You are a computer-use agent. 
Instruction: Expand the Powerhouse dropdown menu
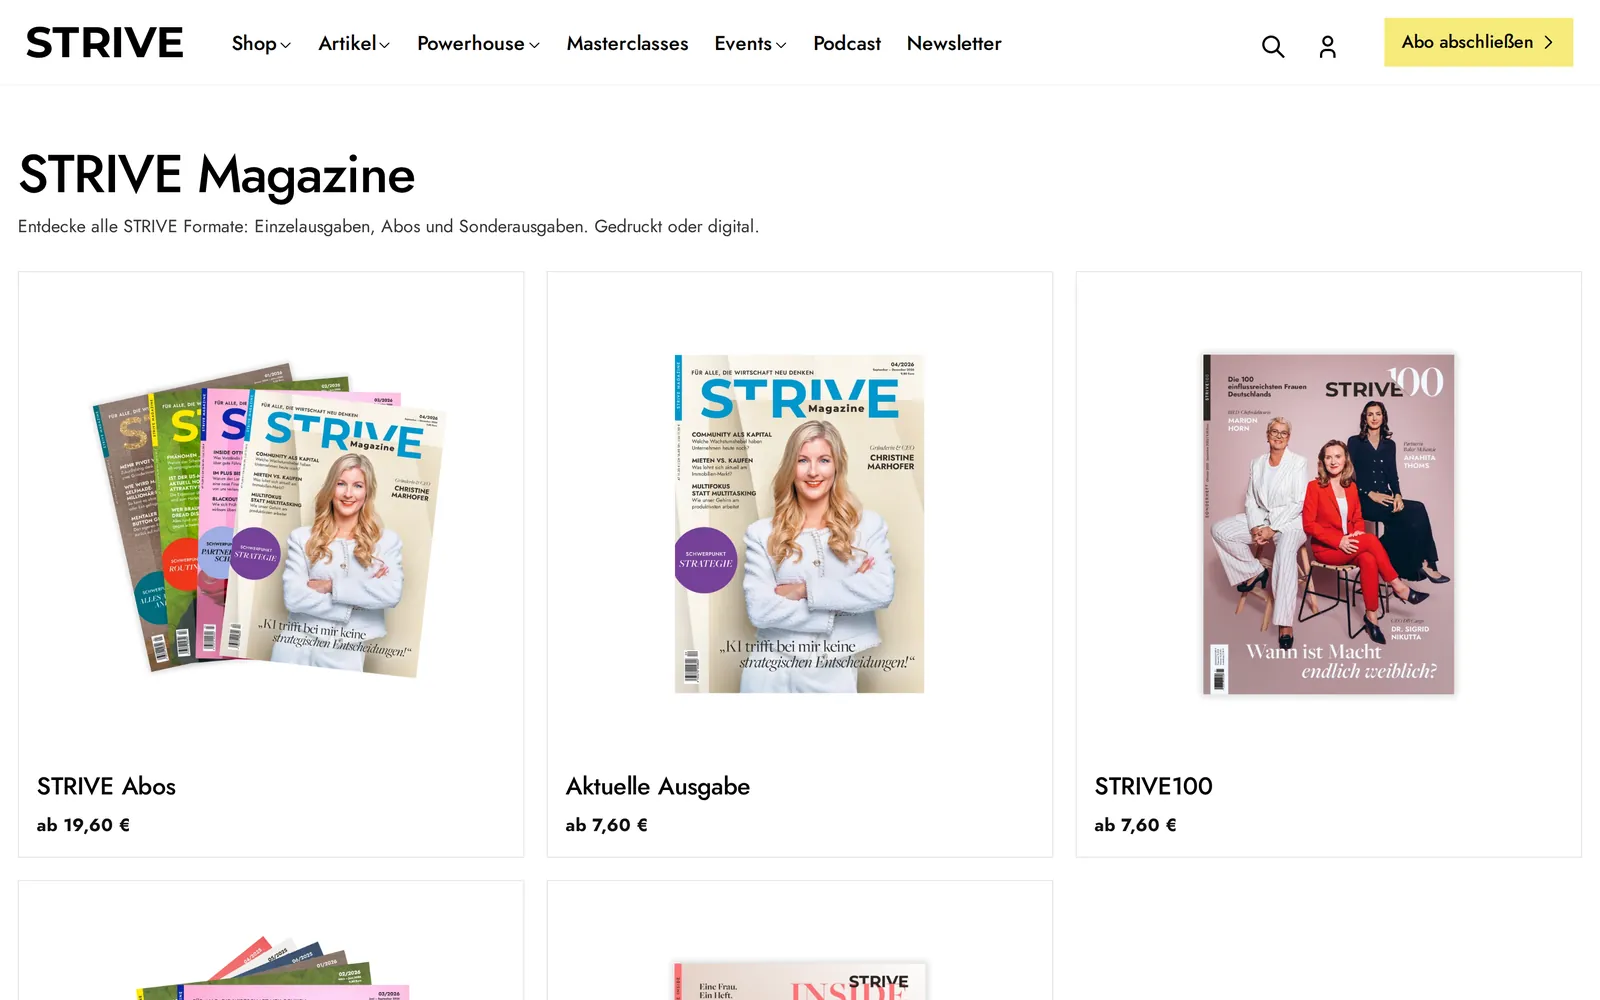[x=478, y=43]
